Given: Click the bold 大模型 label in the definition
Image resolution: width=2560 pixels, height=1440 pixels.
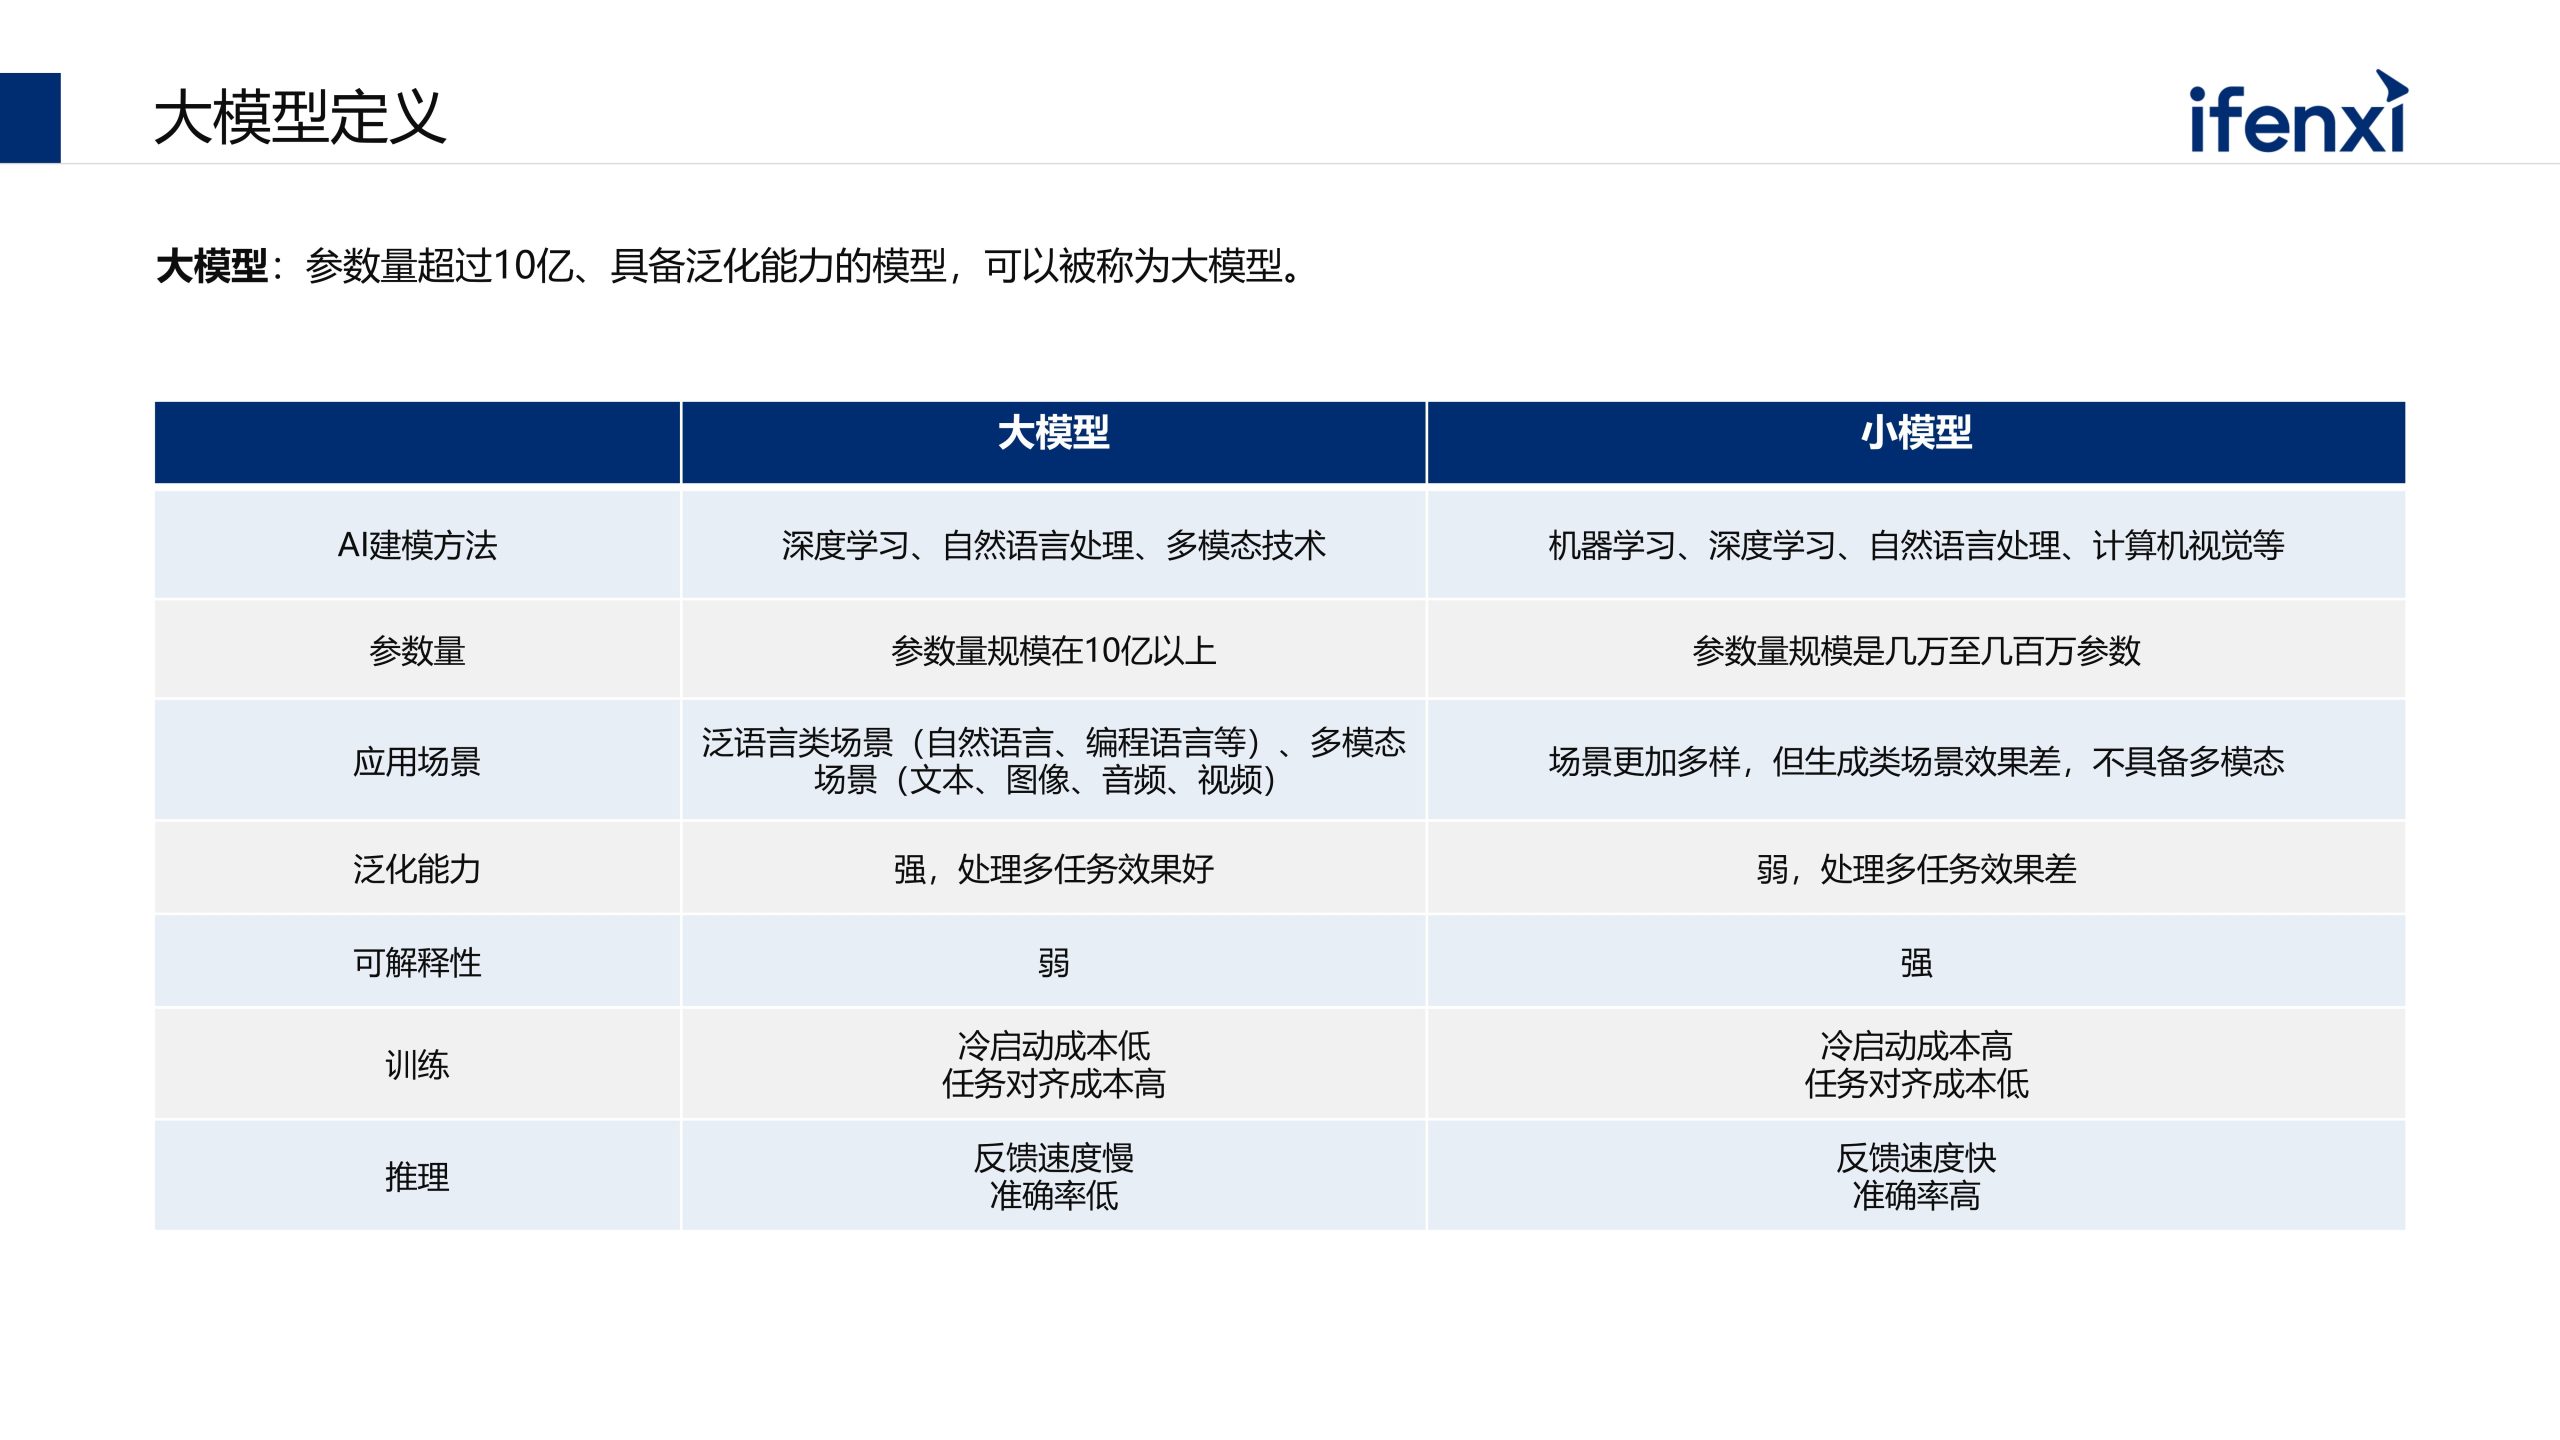Looking at the screenshot, I should (x=212, y=266).
